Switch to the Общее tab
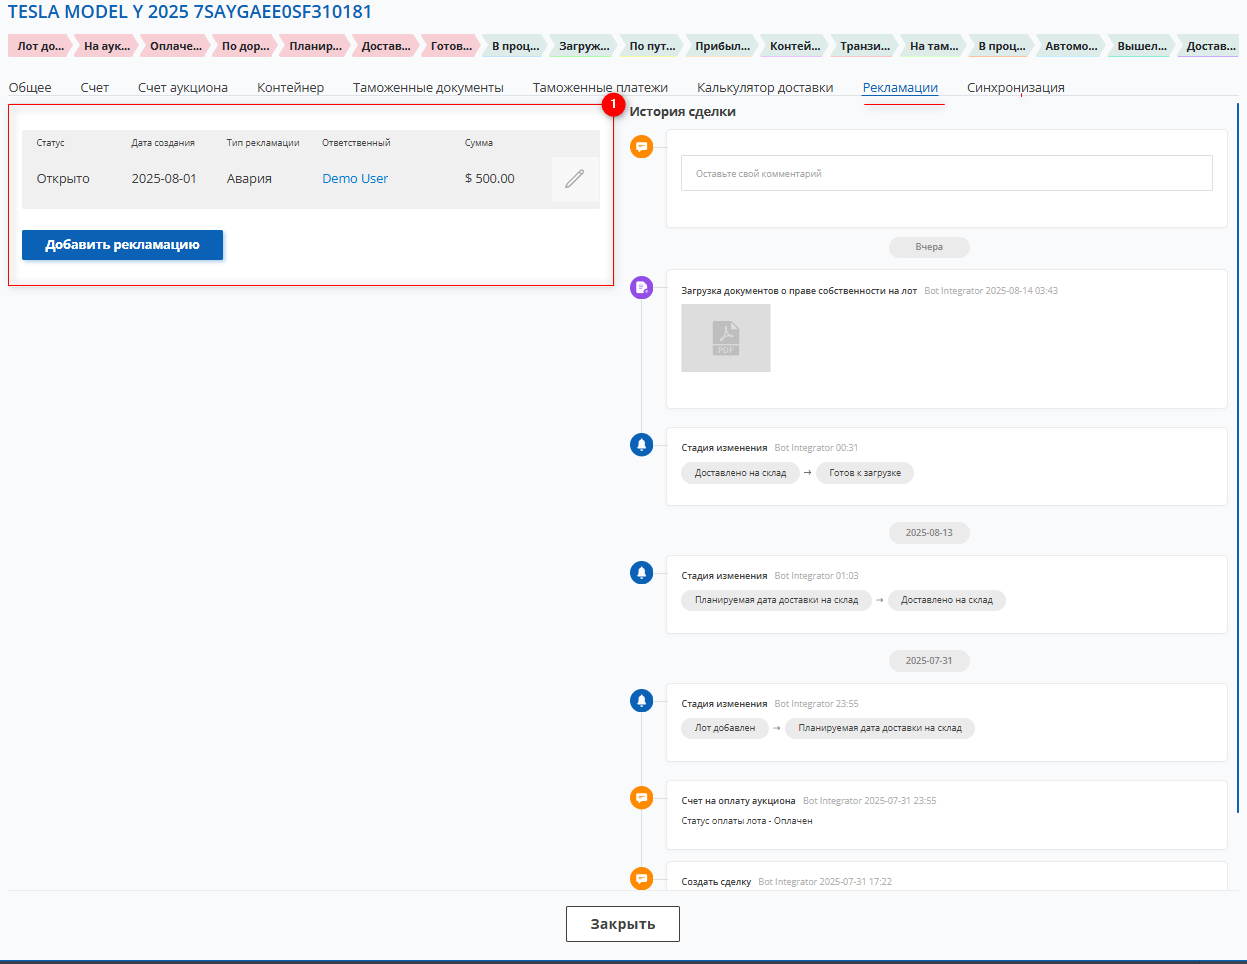The image size is (1247, 964). 30,88
